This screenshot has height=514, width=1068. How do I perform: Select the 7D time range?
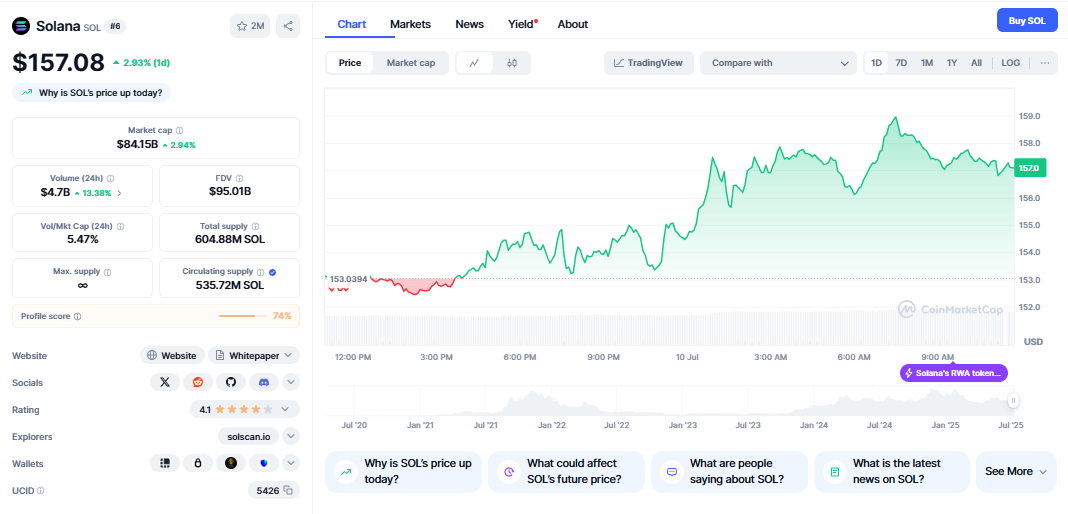pos(901,63)
